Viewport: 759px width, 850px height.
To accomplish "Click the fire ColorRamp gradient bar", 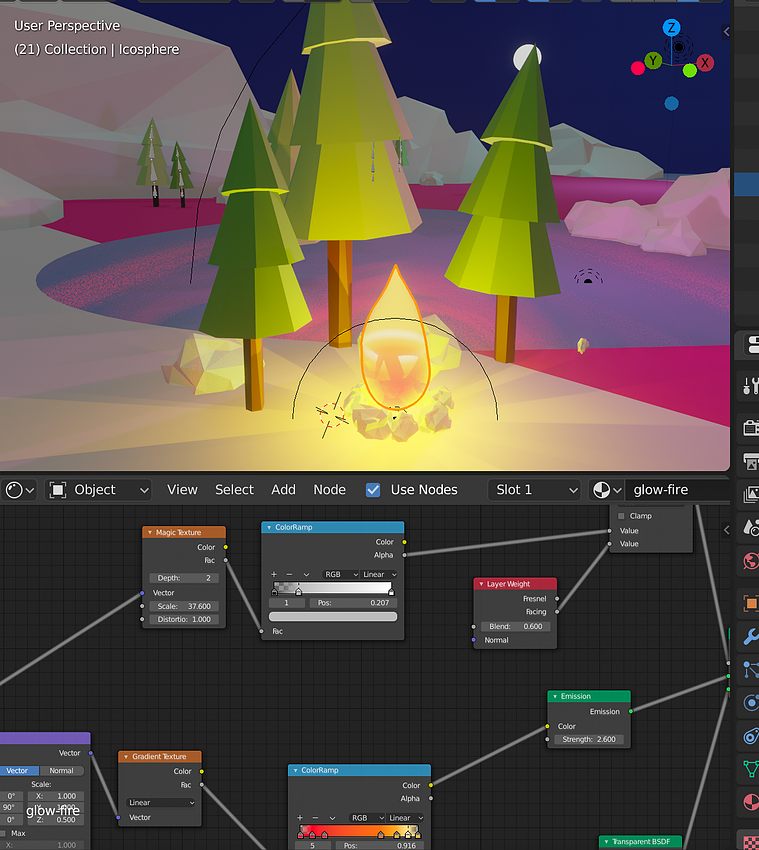I will coord(359,830).
